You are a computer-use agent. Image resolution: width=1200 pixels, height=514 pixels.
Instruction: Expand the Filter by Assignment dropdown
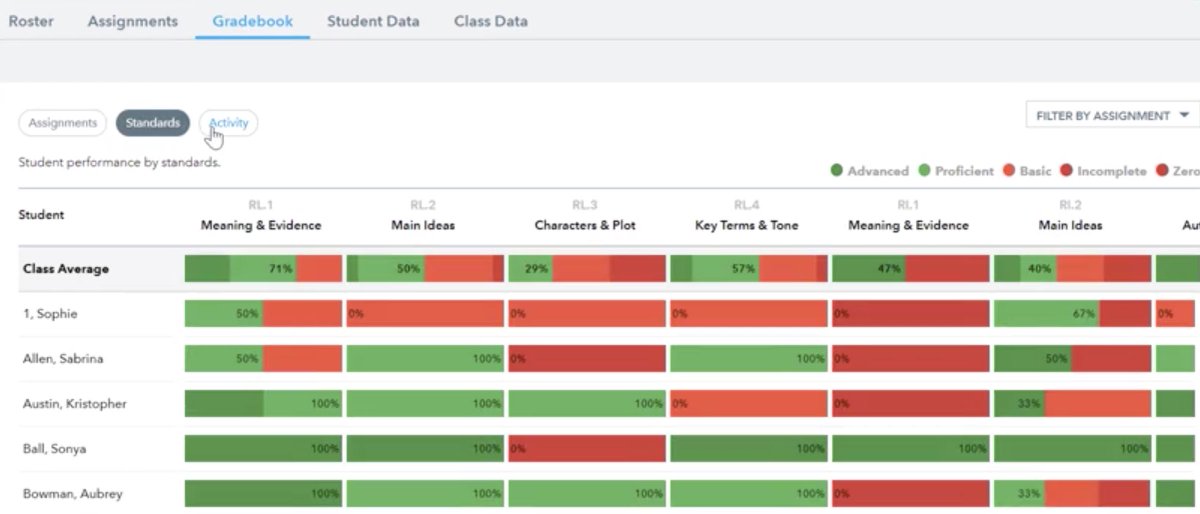(x=1113, y=116)
